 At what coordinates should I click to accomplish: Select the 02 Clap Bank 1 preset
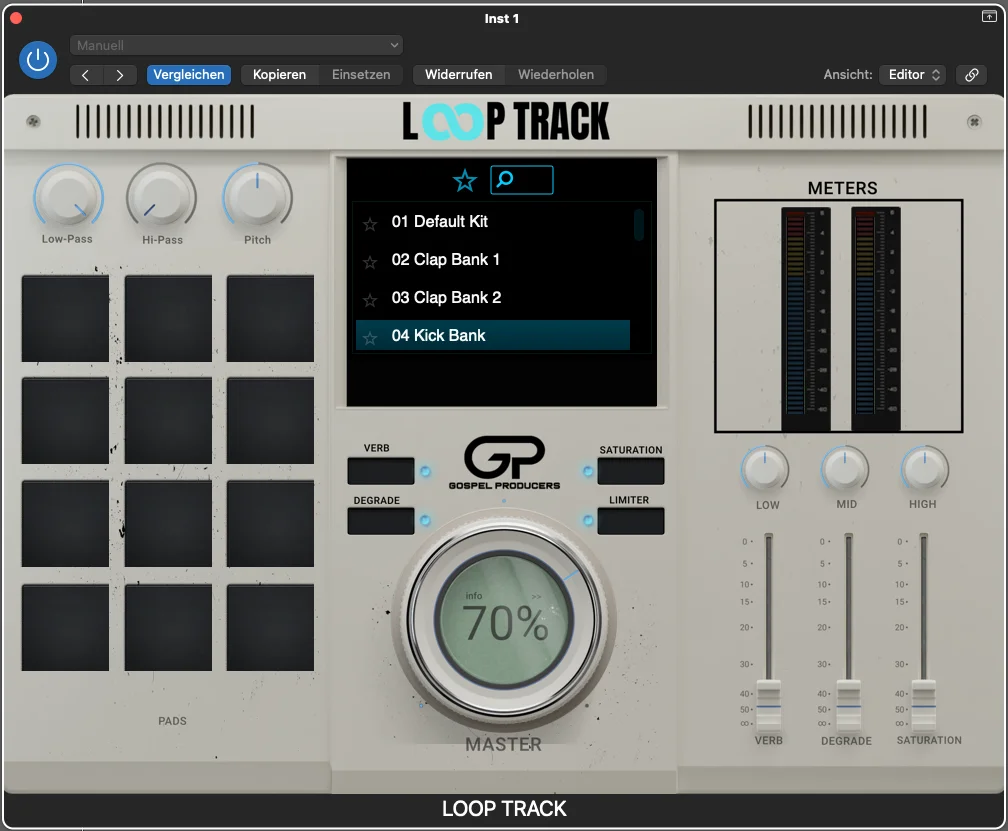pyautogui.click(x=492, y=260)
